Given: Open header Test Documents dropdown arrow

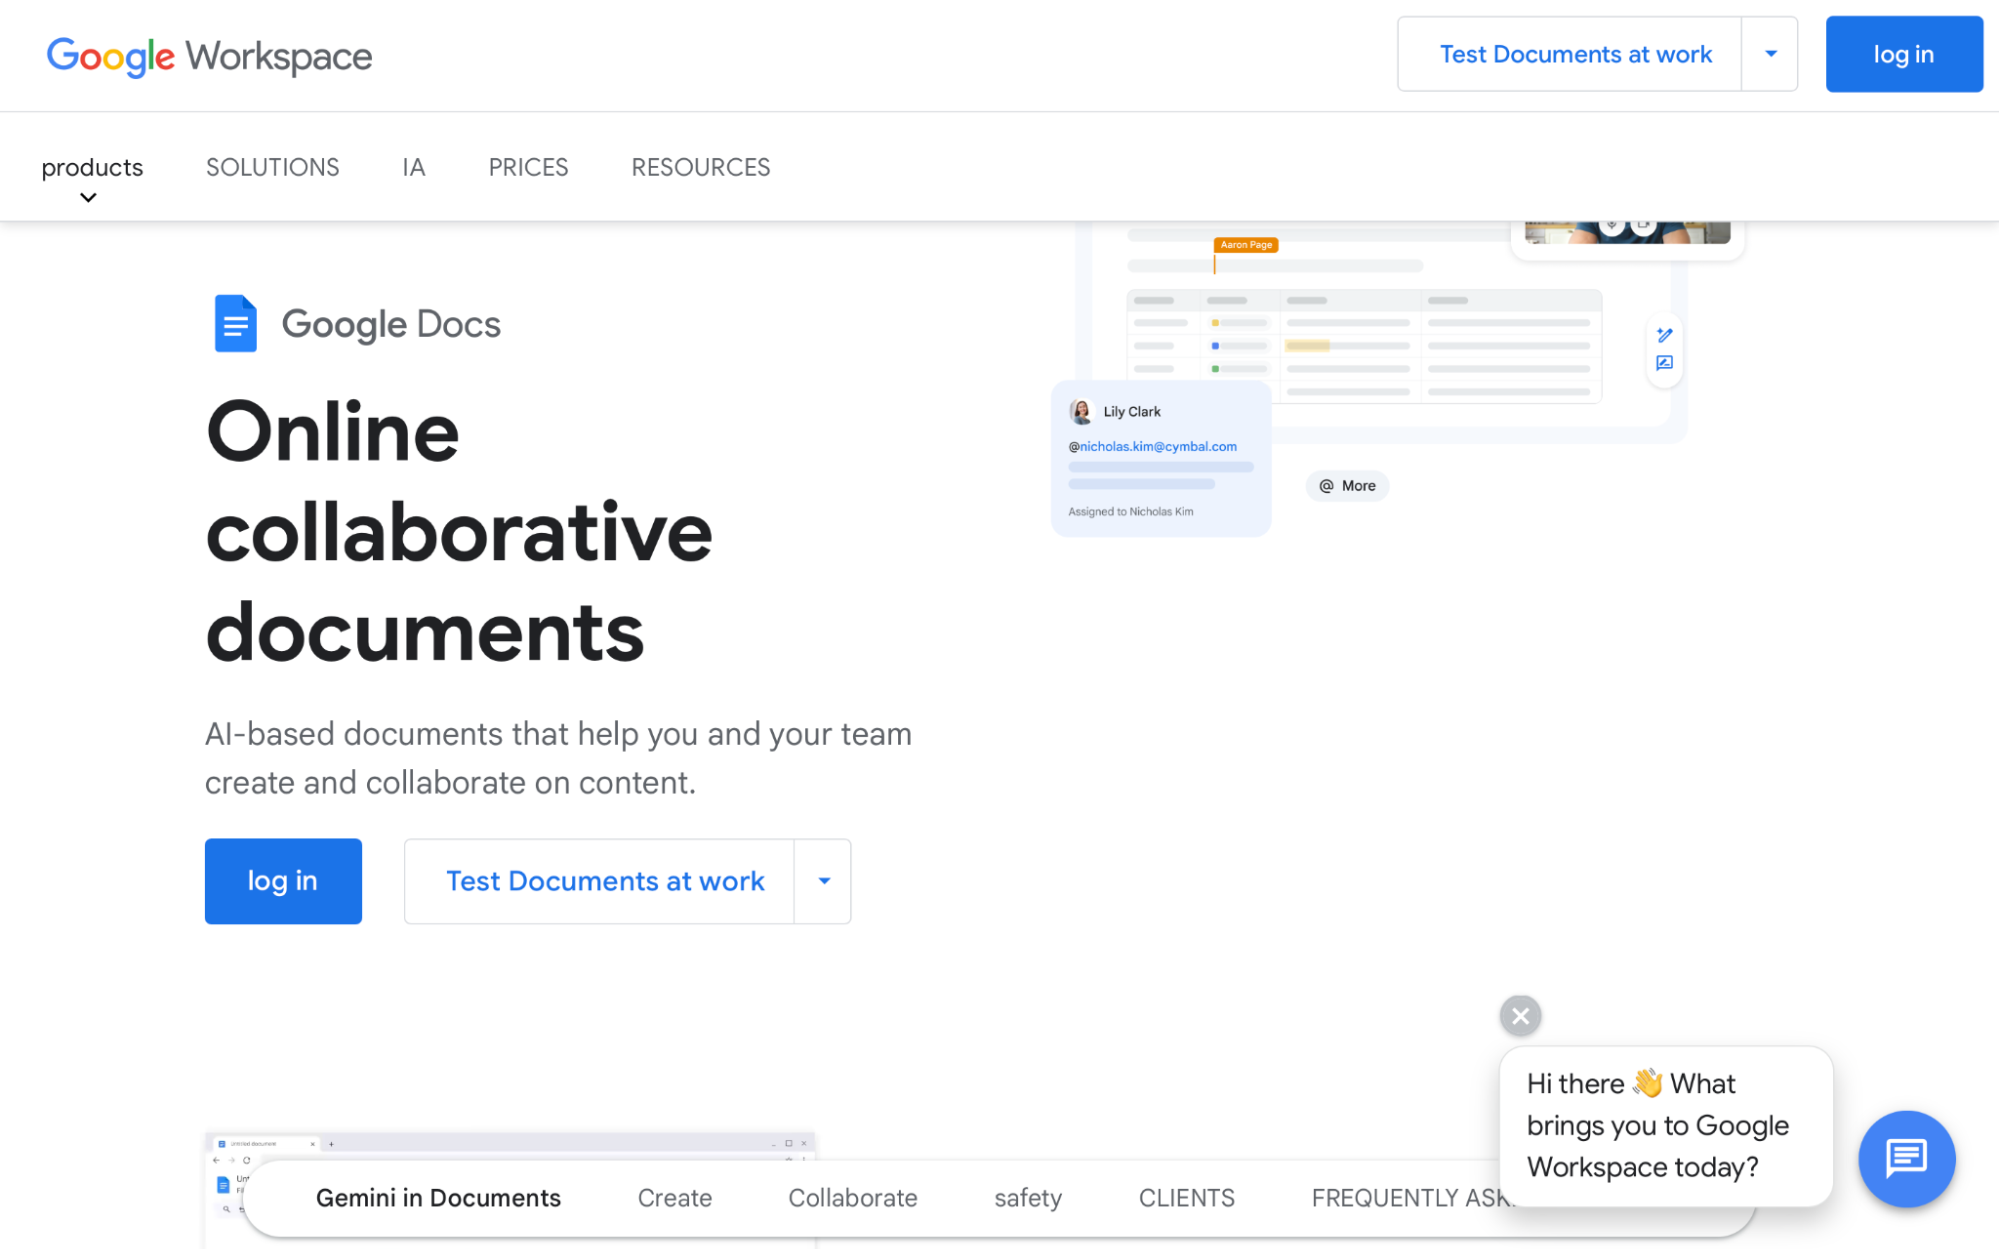Looking at the screenshot, I should click(1770, 54).
